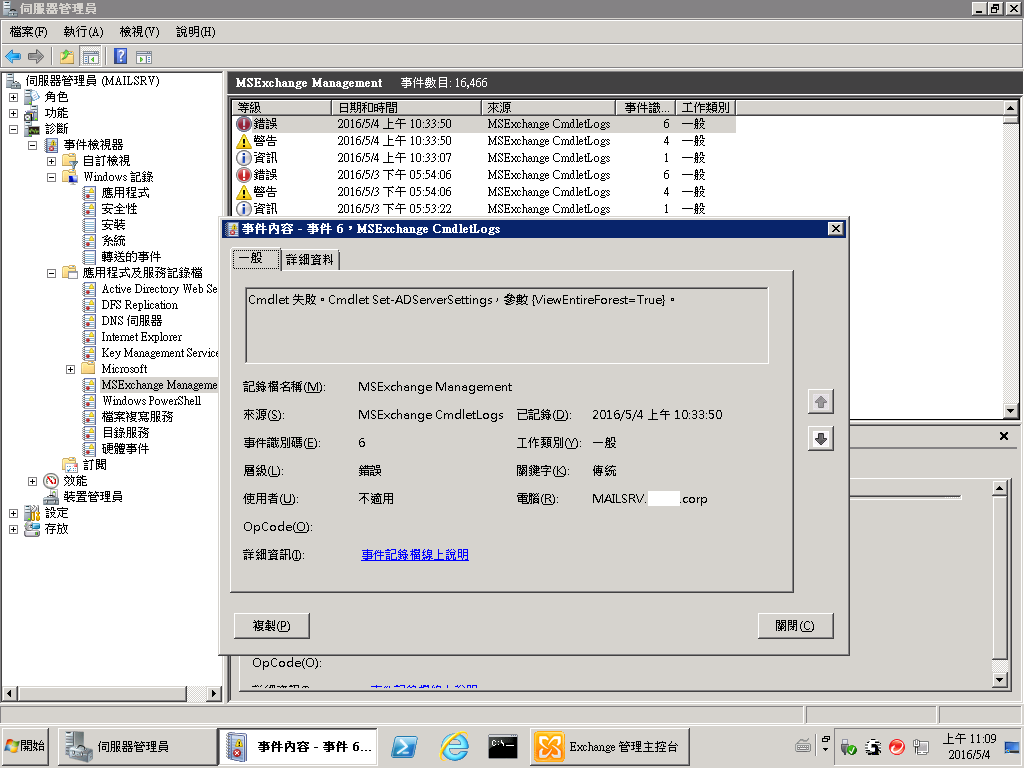Sort by 來源 column header
This screenshot has width=1024, height=768.
548,107
